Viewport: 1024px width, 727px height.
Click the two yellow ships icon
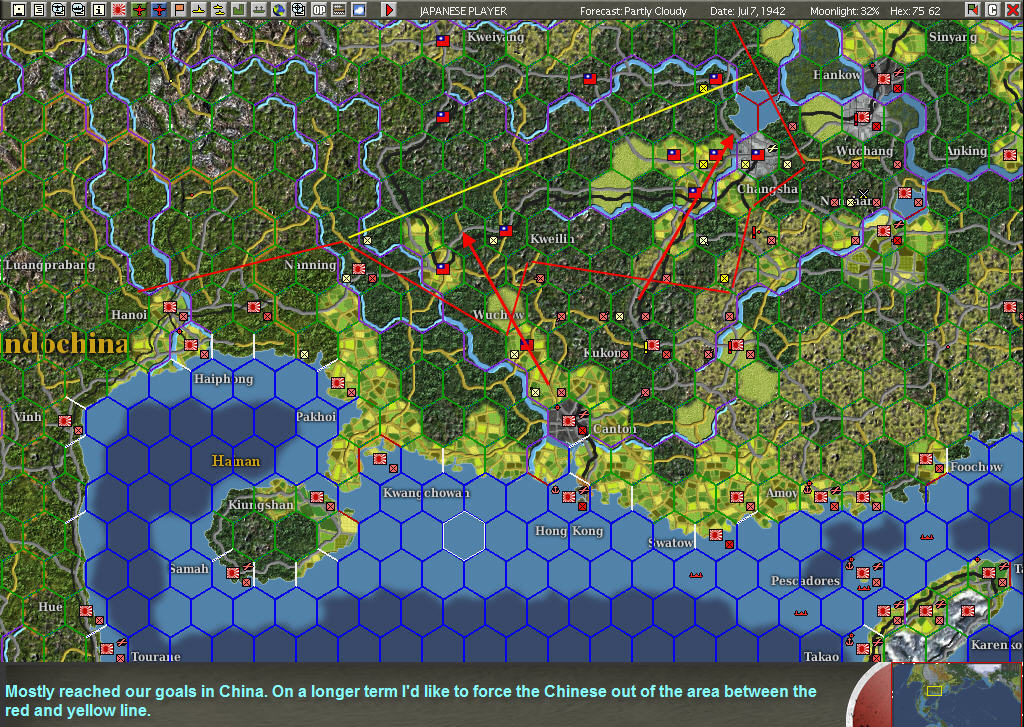[218, 10]
